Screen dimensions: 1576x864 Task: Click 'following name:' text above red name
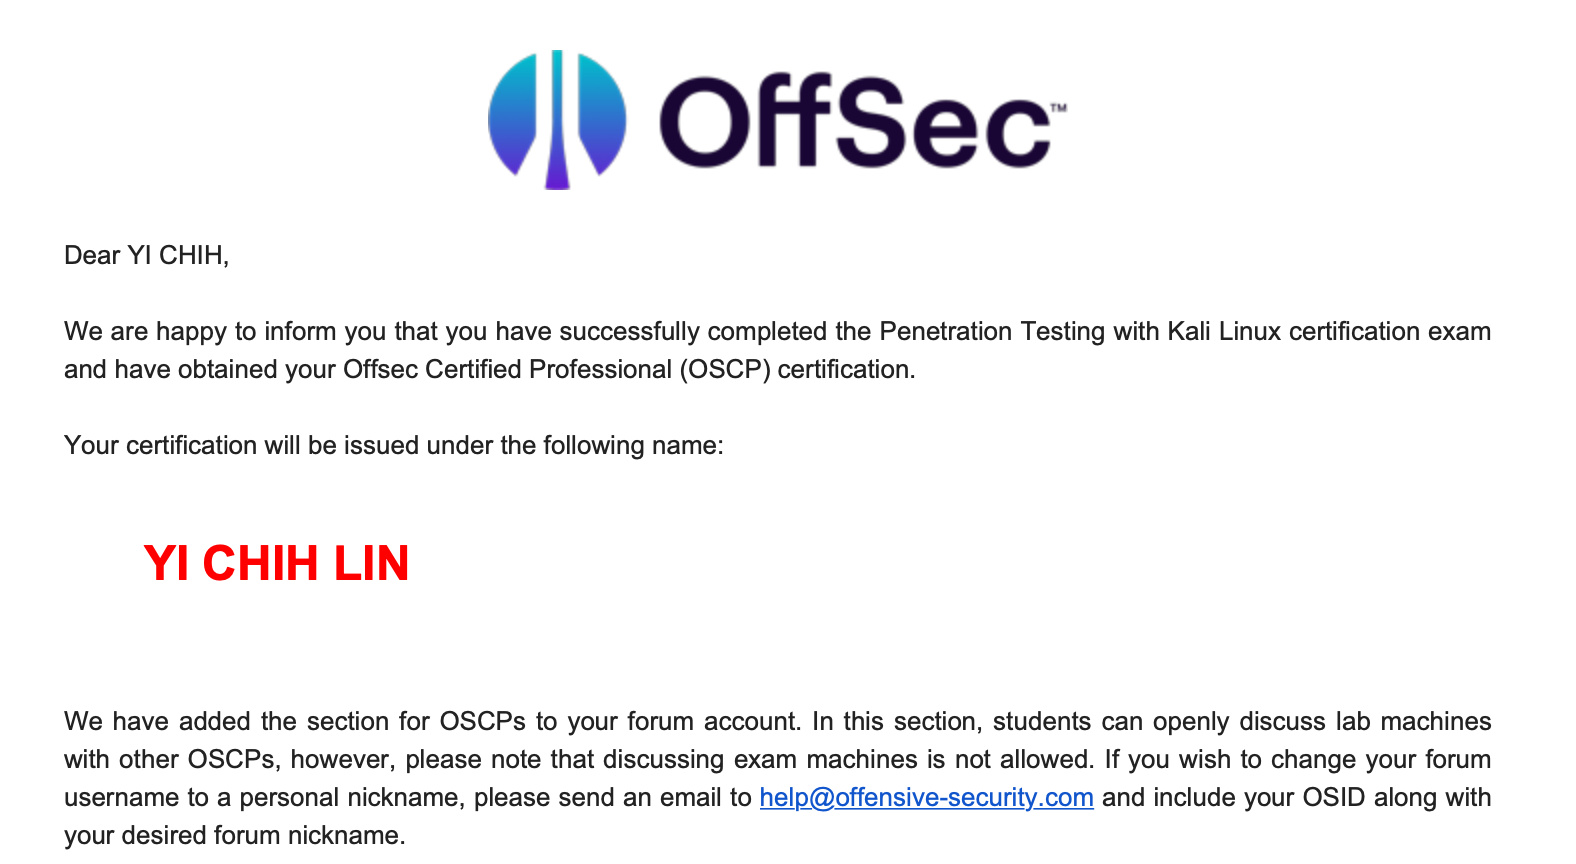632,445
